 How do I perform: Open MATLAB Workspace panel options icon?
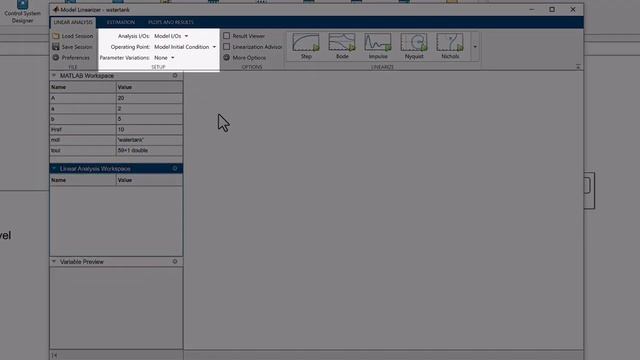tap(175, 76)
